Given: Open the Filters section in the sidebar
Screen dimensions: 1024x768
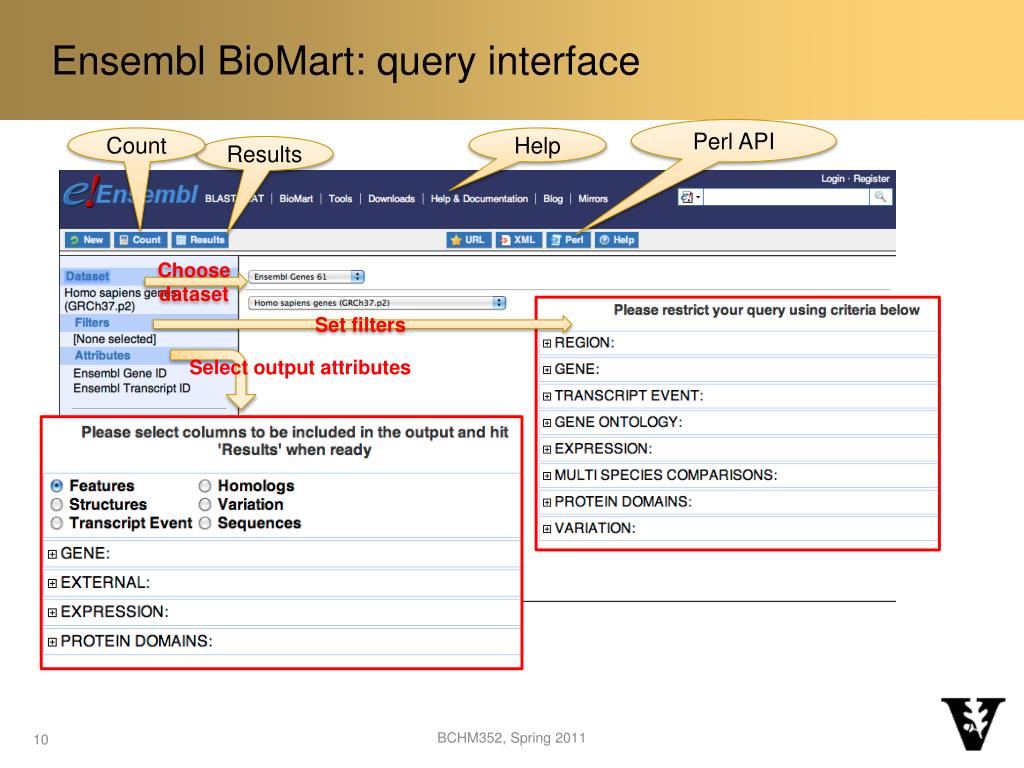Looking at the screenshot, I should (x=92, y=323).
